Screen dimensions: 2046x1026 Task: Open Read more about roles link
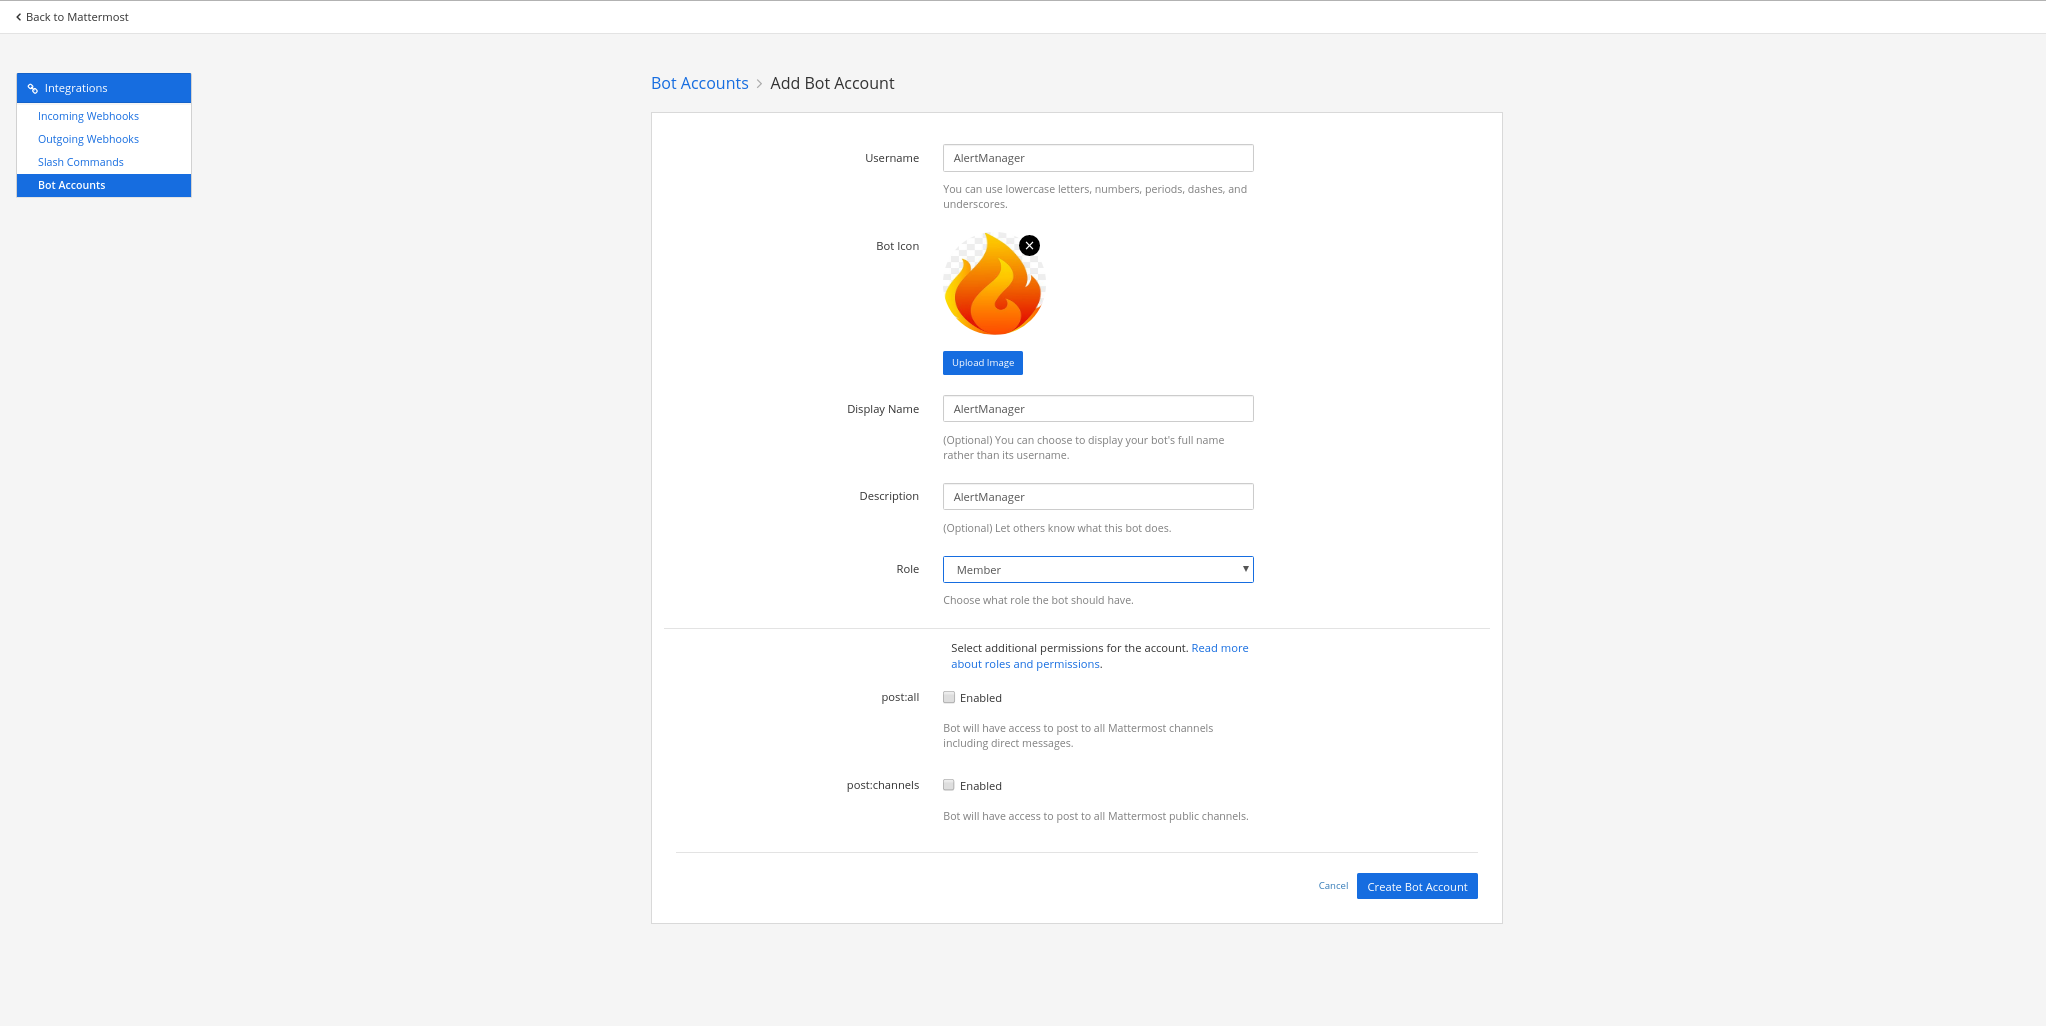coord(1219,648)
